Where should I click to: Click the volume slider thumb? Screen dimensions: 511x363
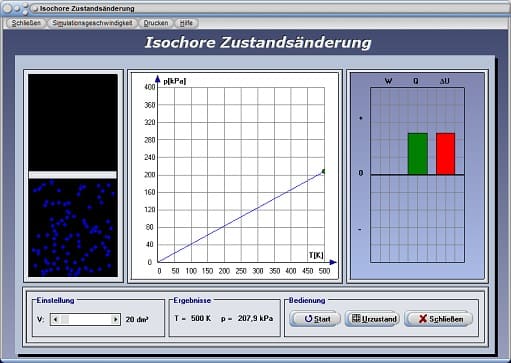pyautogui.click(x=65, y=319)
